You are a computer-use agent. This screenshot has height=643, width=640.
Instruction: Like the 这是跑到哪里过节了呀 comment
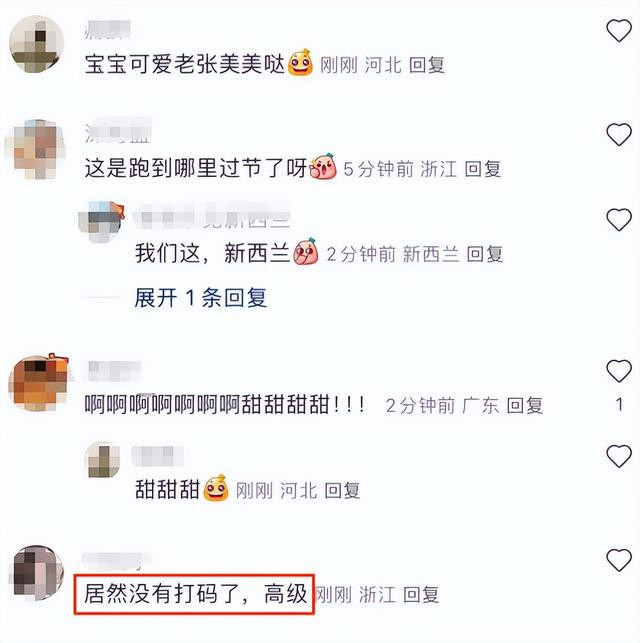tap(619, 135)
